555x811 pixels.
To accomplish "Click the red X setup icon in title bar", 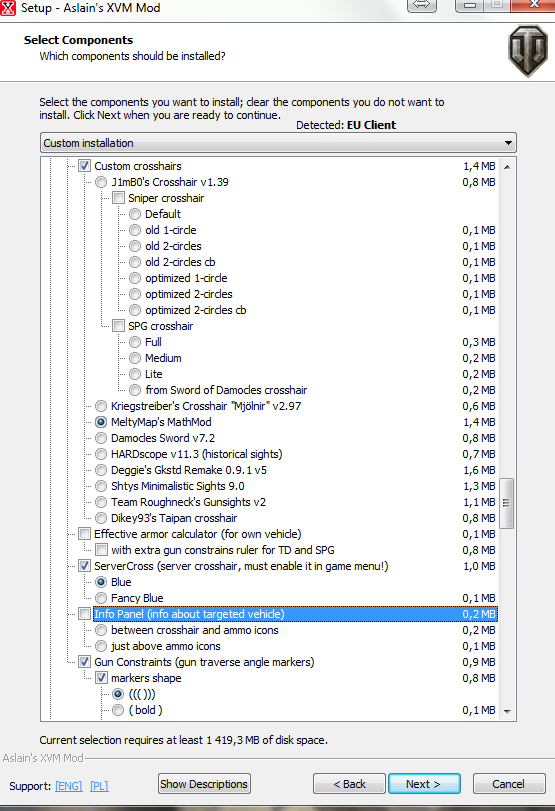I will (x=8, y=8).
